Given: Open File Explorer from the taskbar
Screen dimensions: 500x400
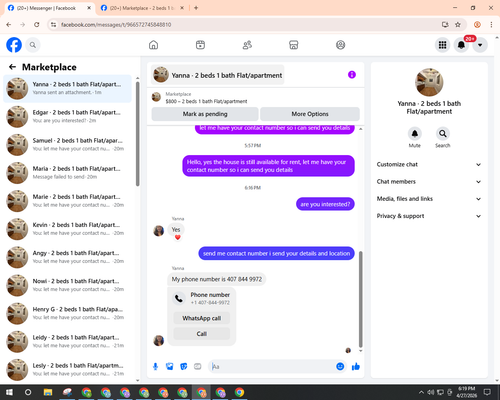Looking at the screenshot, I should 48,392.
